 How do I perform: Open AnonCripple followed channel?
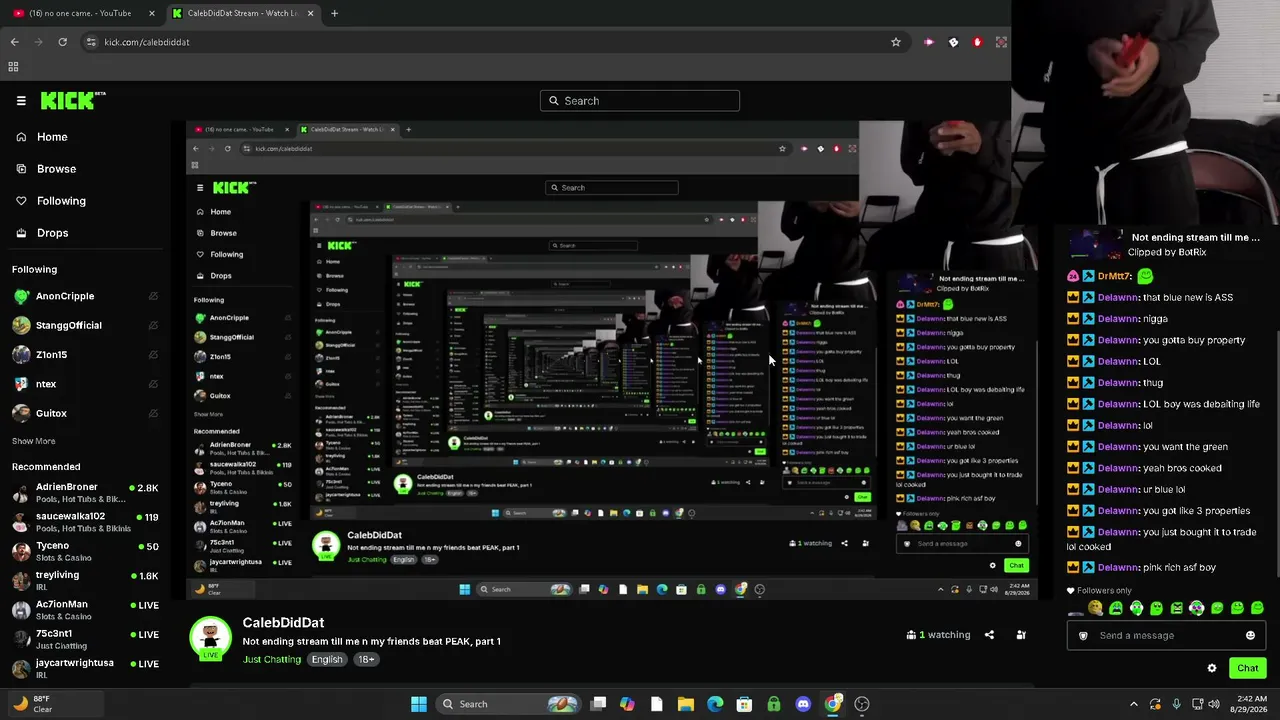click(65, 296)
